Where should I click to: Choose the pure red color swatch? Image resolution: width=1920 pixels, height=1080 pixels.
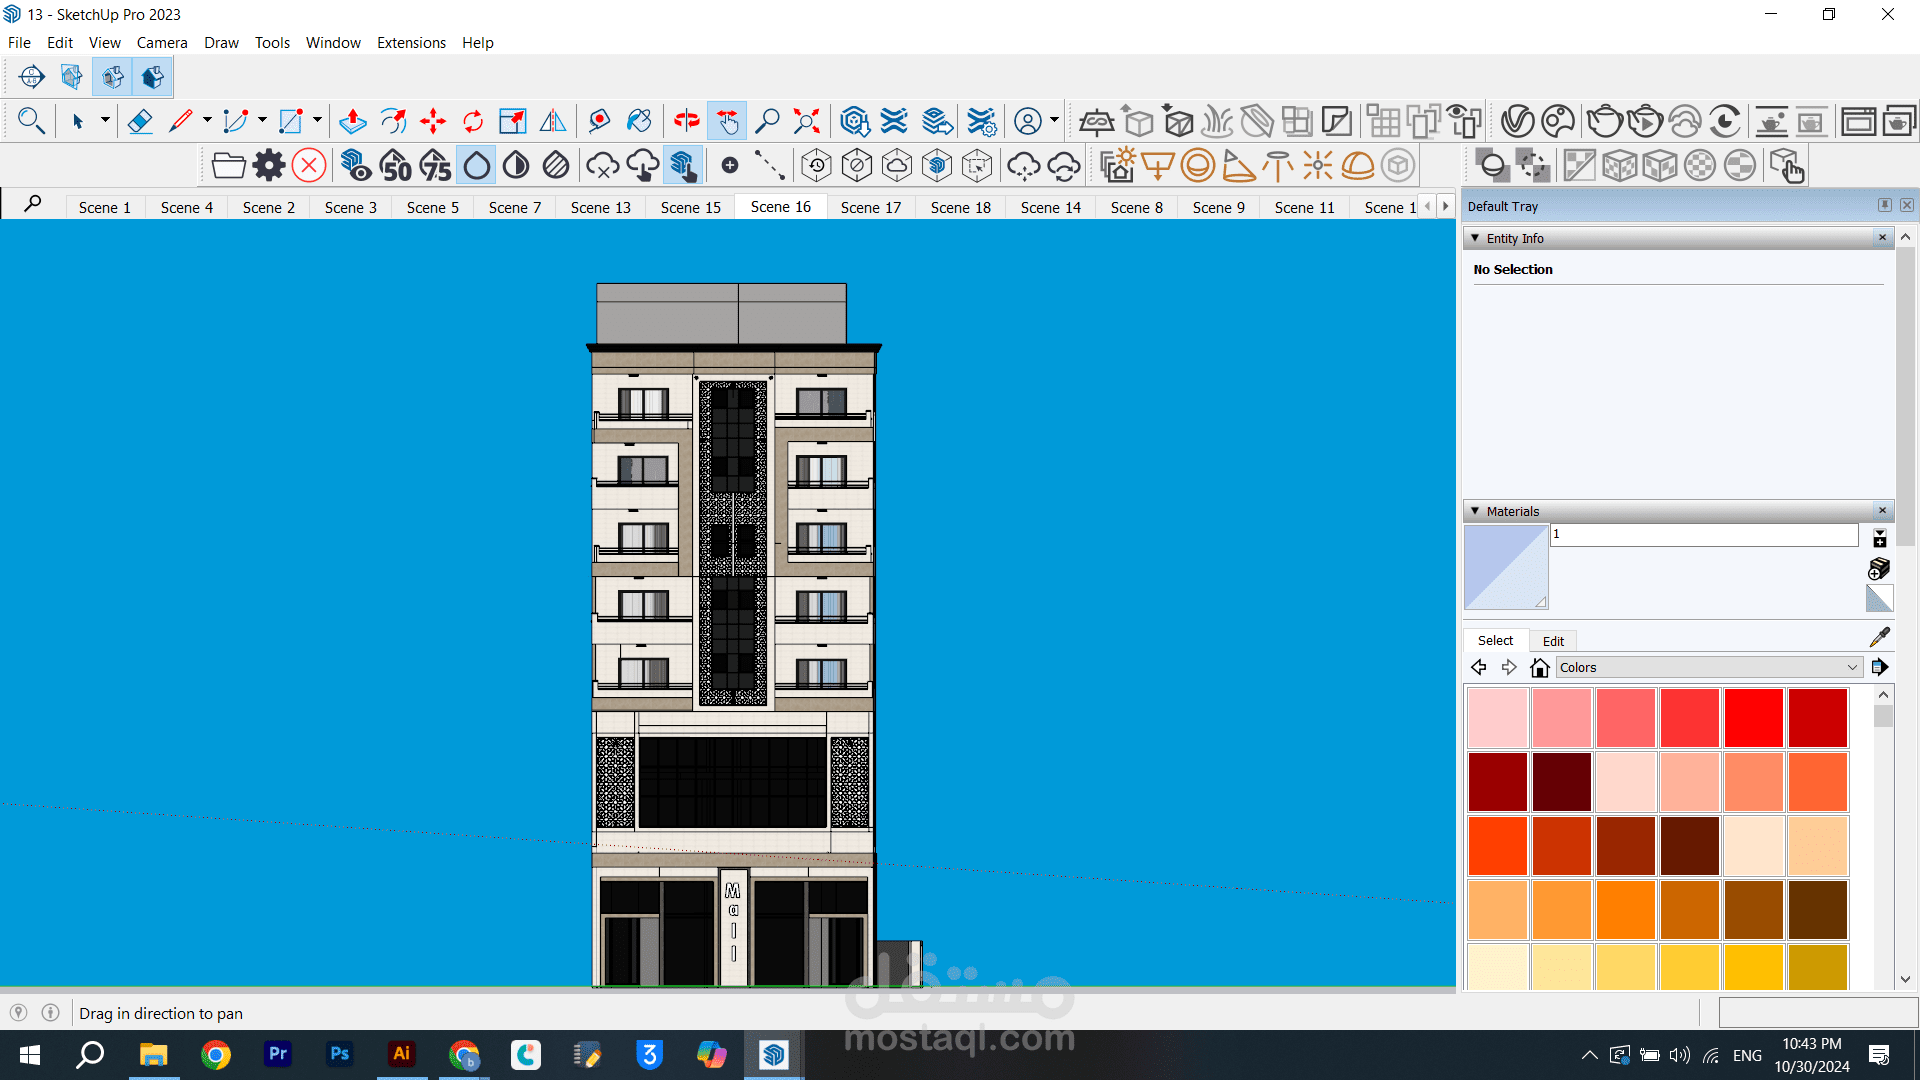pyautogui.click(x=1753, y=717)
